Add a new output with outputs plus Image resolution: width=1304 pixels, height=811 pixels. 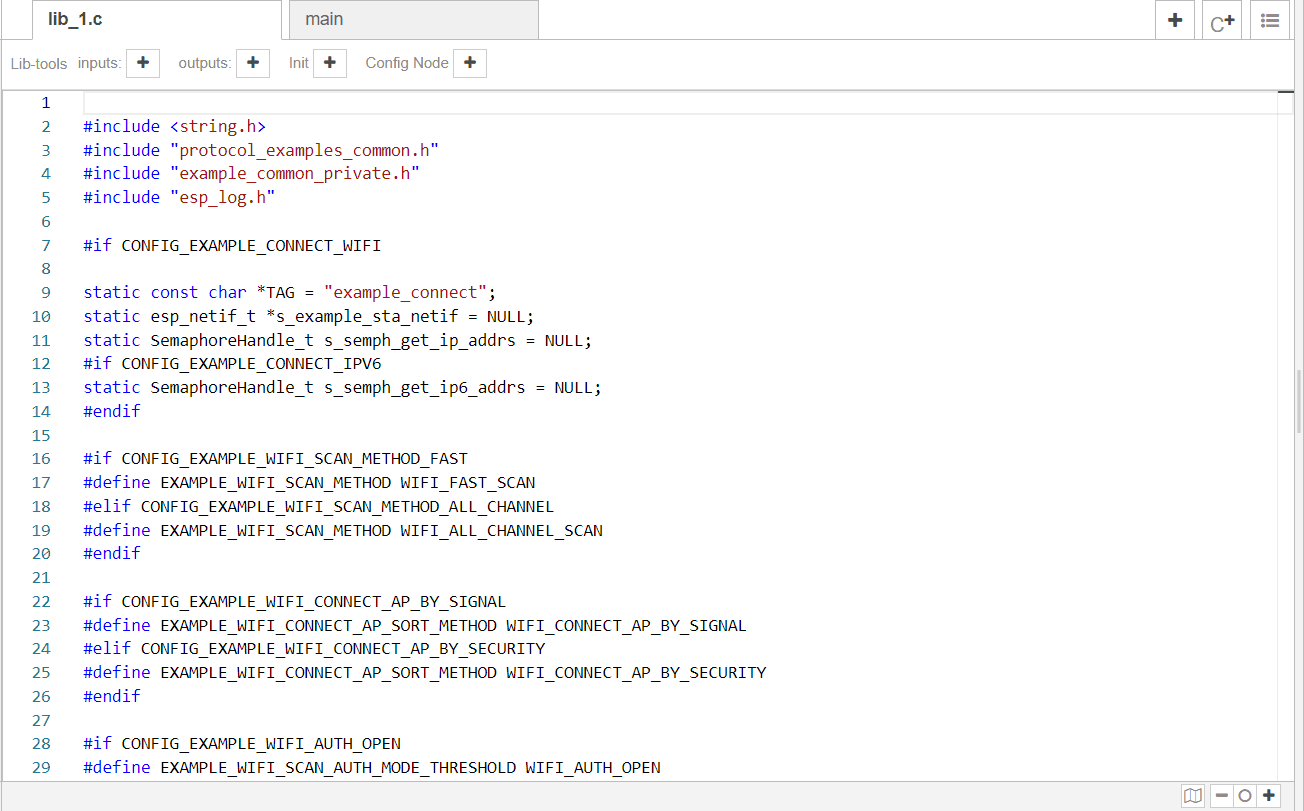[x=253, y=63]
